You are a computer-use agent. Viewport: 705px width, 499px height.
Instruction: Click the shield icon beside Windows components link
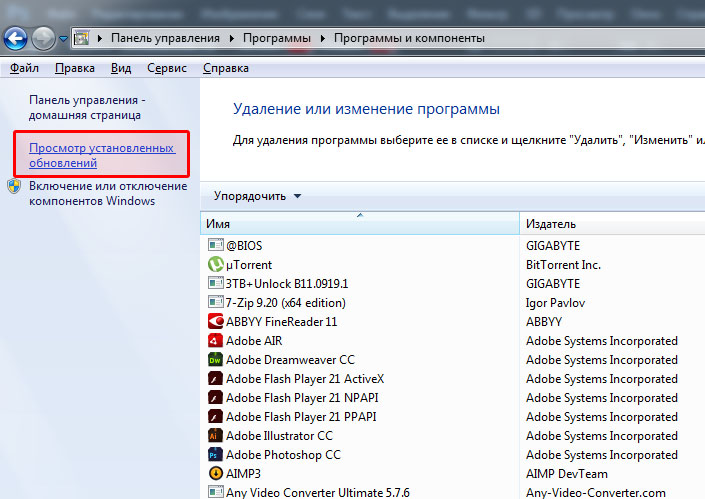click(x=14, y=186)
